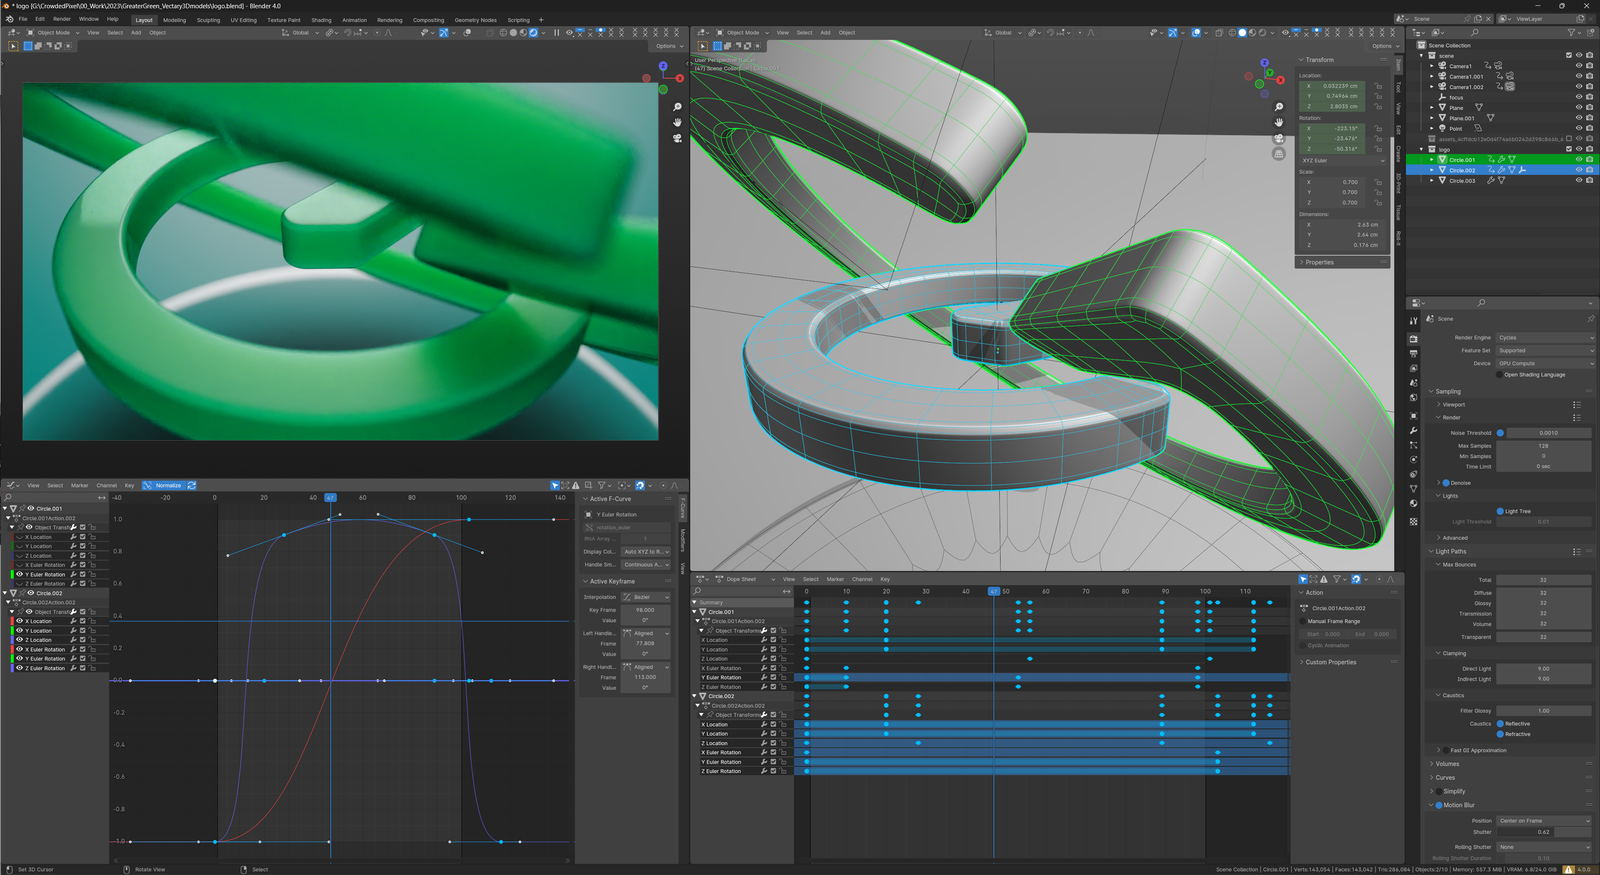Click the Y Euler Rotation F-Curve icon
Viewport: 1600px width, 875px height.
589,514
